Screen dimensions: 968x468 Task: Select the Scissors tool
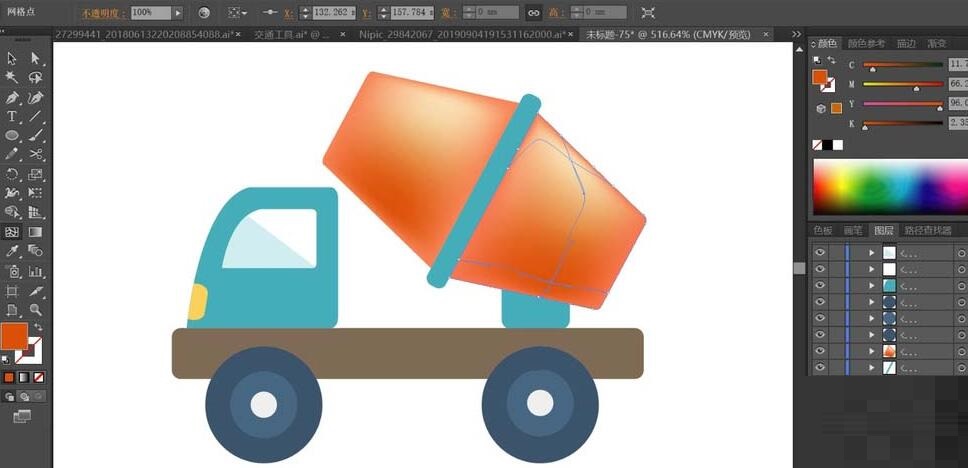pyautogui.click(x=36, y=155)
